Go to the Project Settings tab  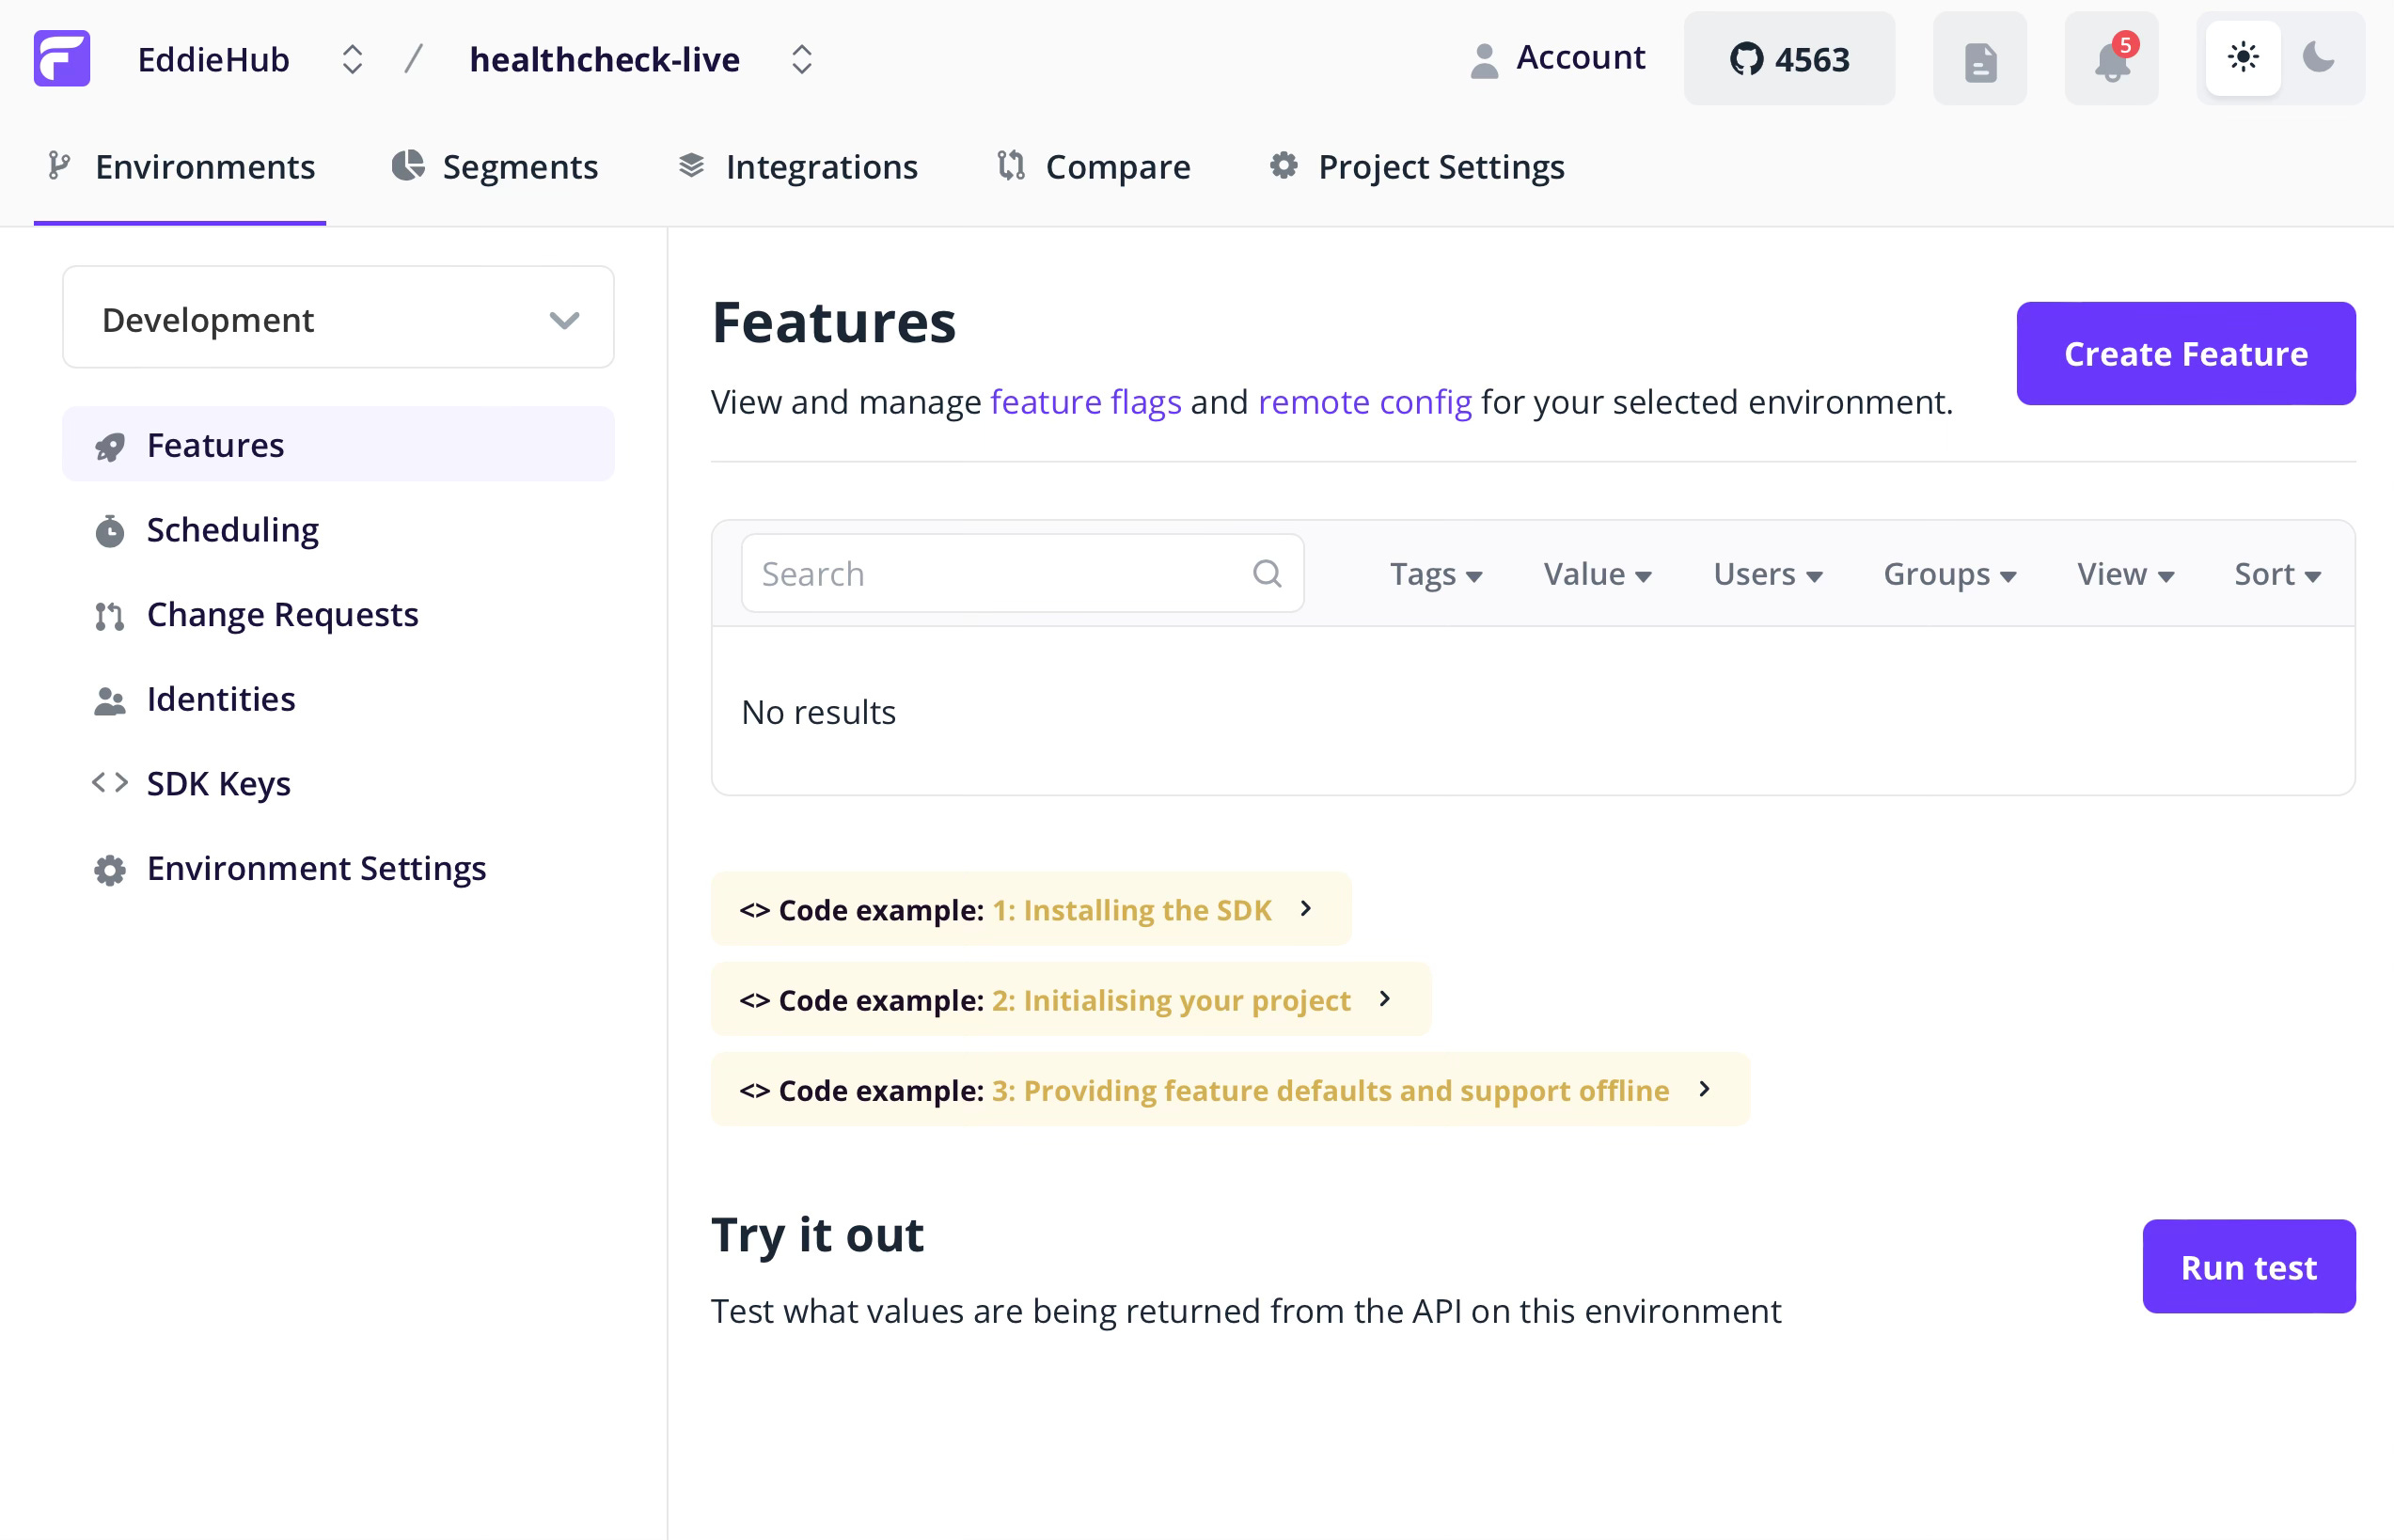tap(1417, 167)
